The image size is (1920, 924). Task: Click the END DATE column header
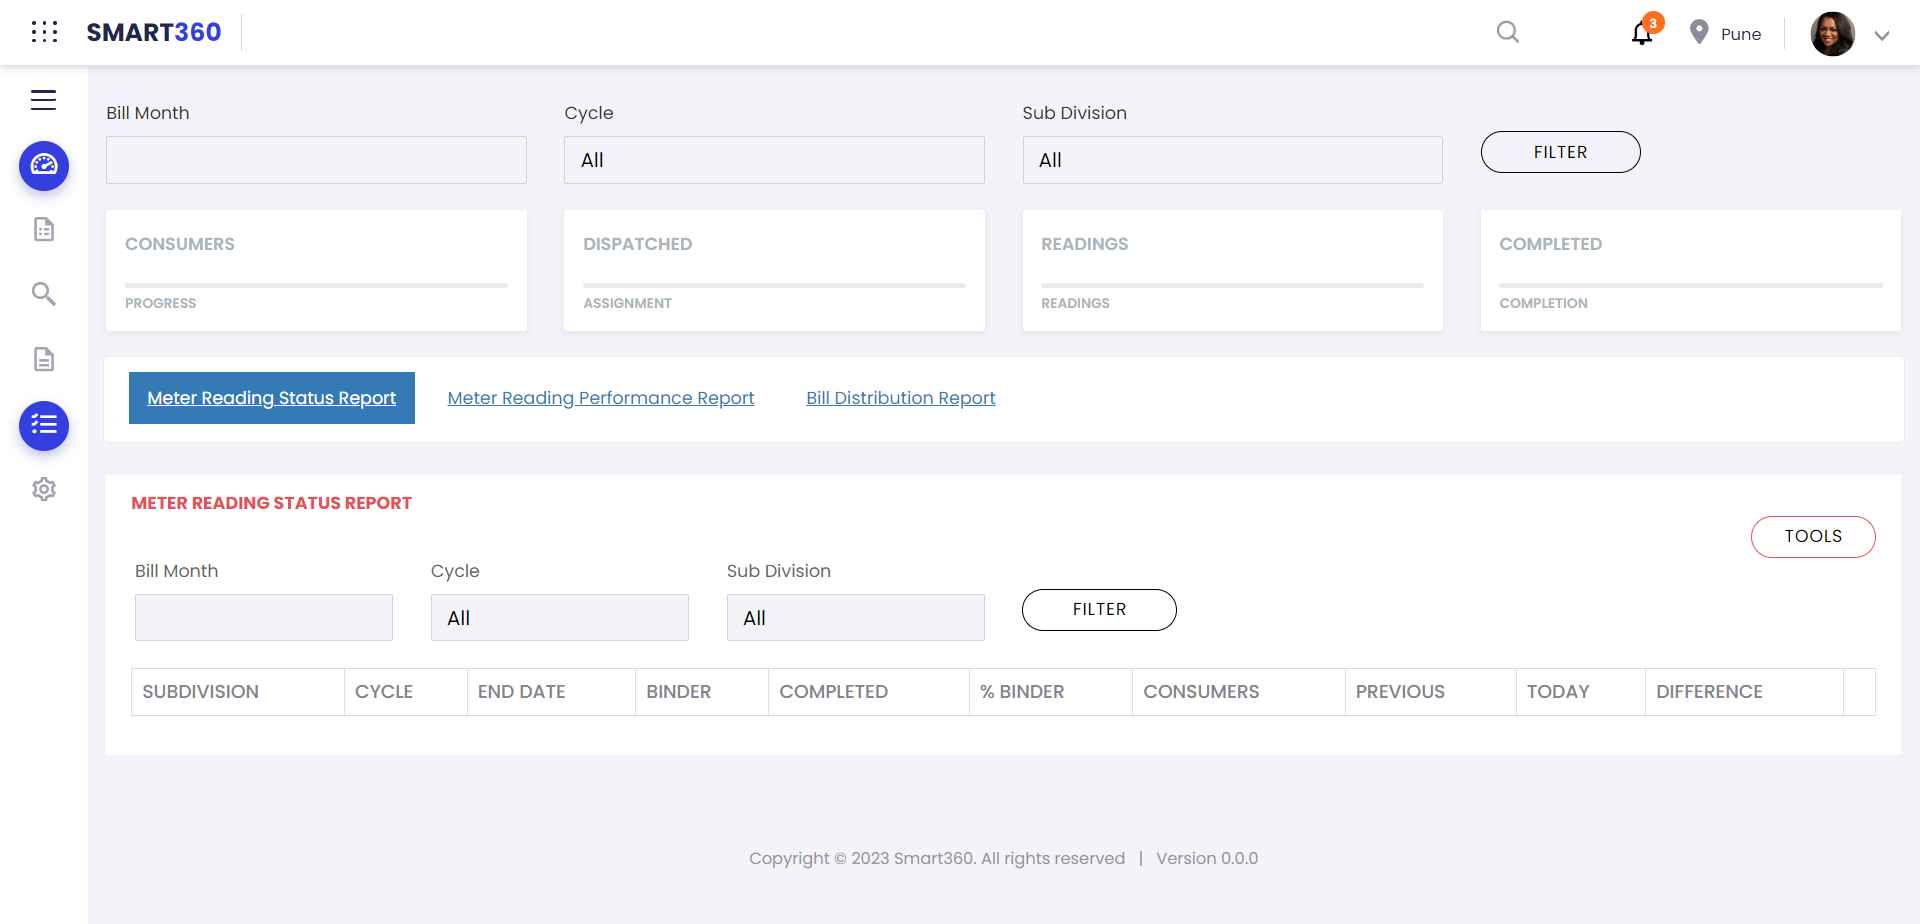(x=551, y=692)
